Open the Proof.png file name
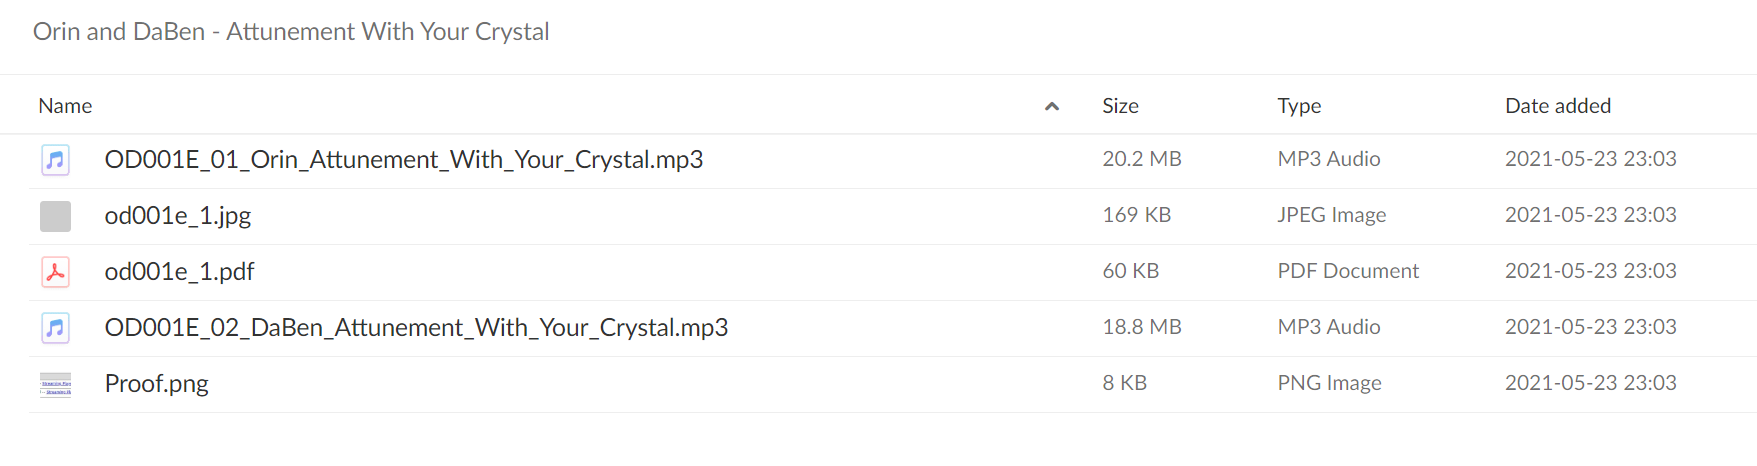 click(157, 384)
